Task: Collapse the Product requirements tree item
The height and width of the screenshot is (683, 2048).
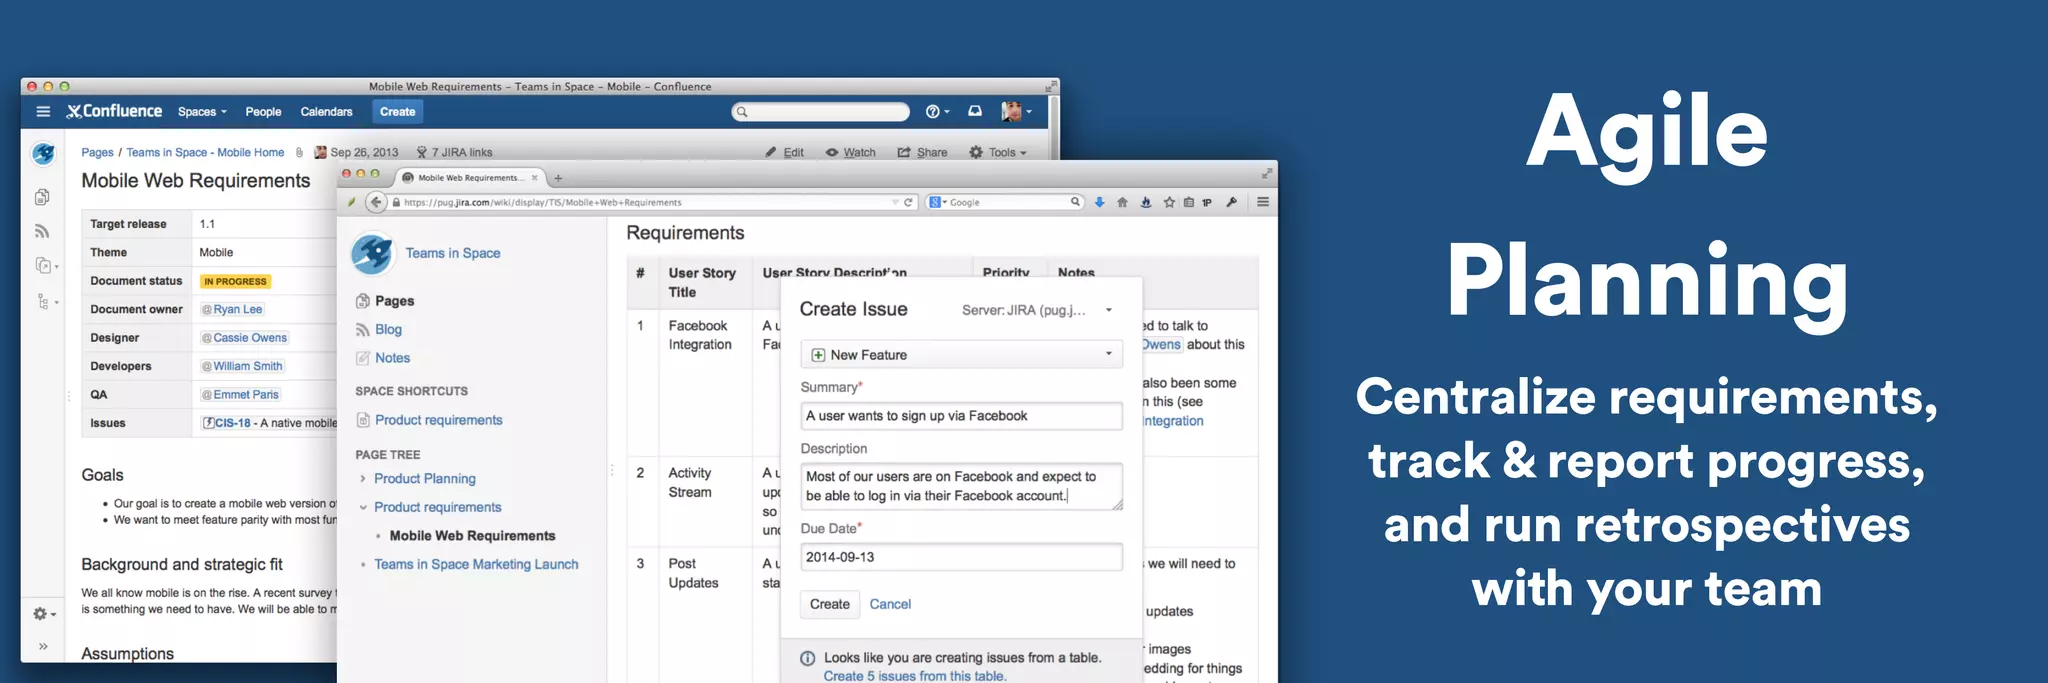Action: [x=363, y=508]
